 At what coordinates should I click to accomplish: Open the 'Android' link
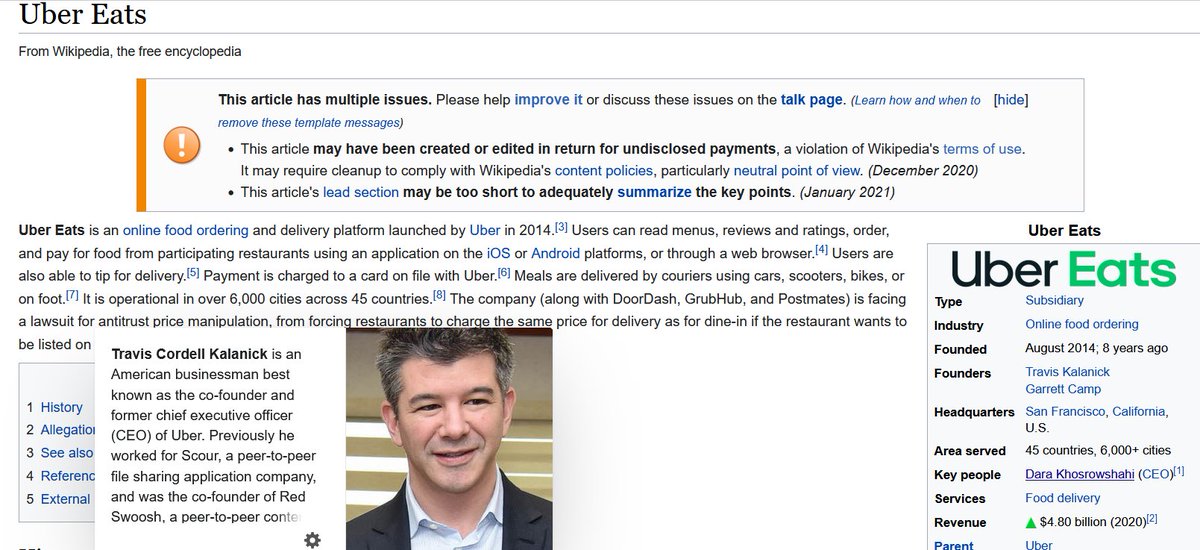555,253
